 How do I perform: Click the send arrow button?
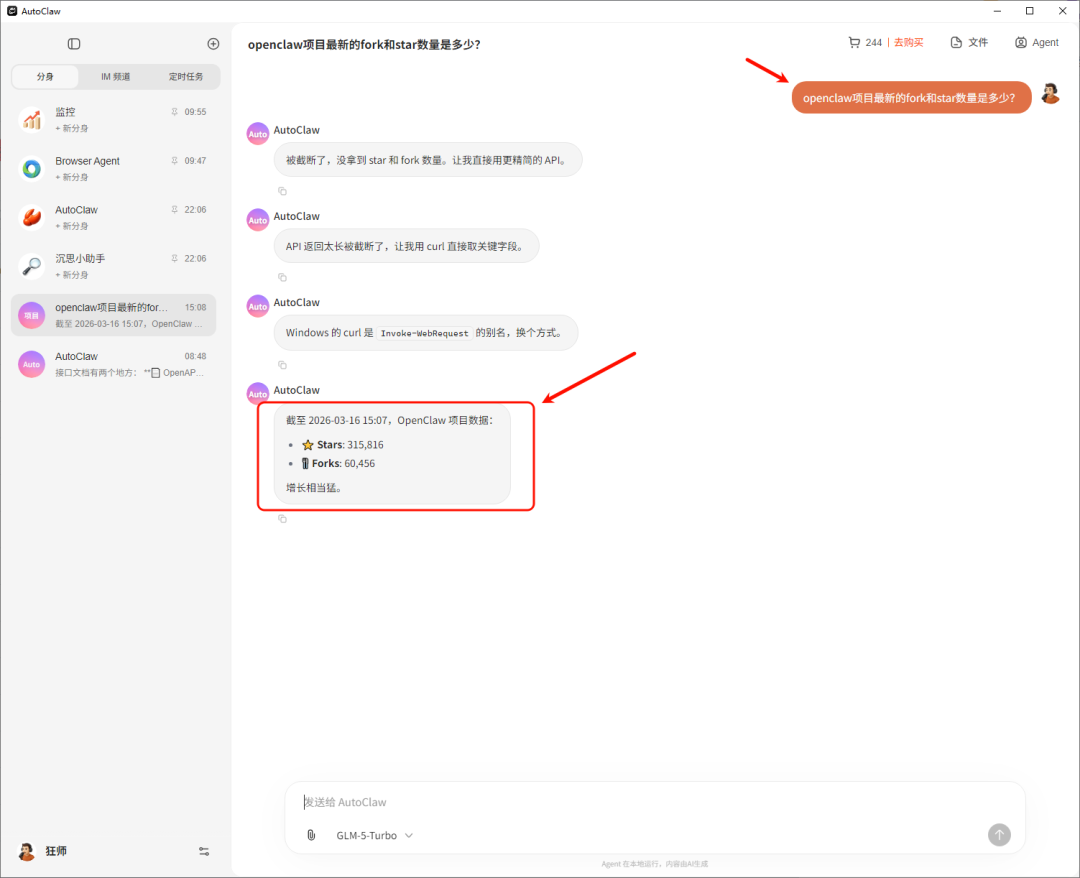(999, 835)
